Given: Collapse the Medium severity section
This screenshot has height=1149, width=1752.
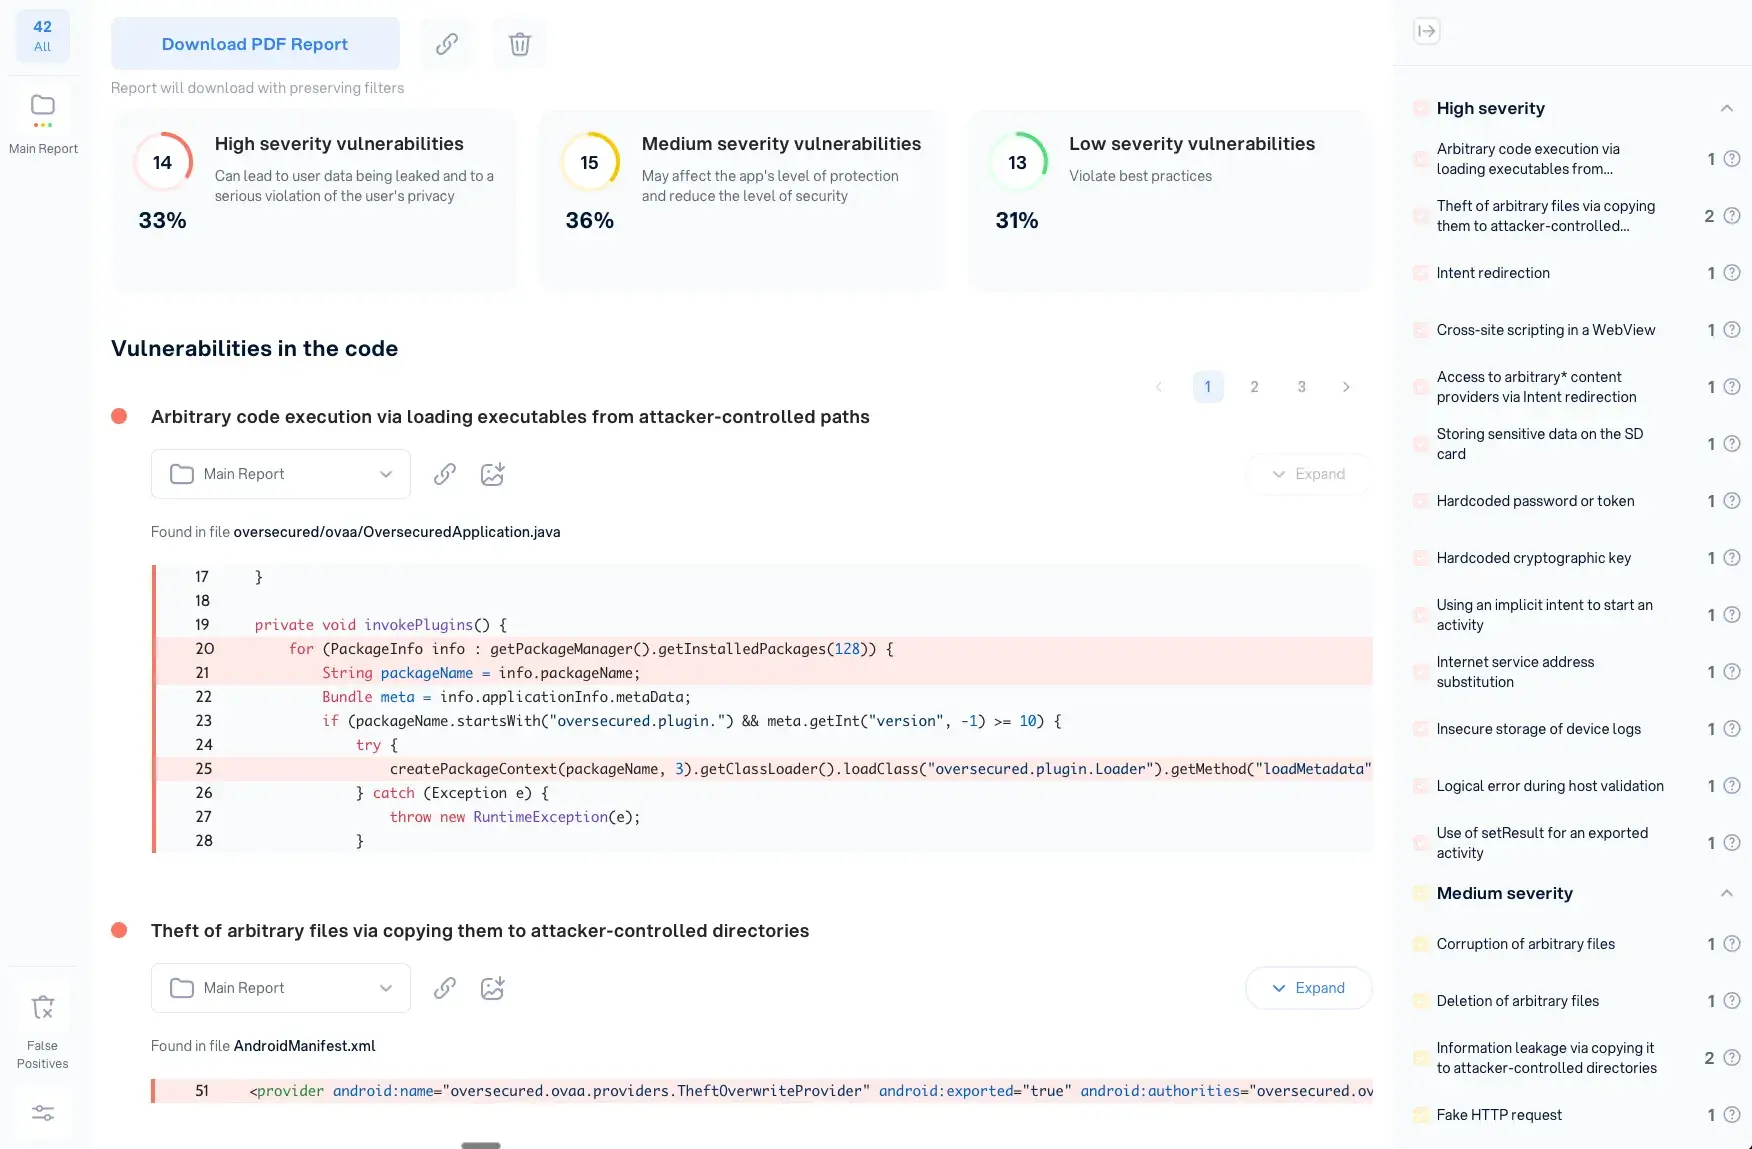Looking at the screenshot, I should (1726, 893).
